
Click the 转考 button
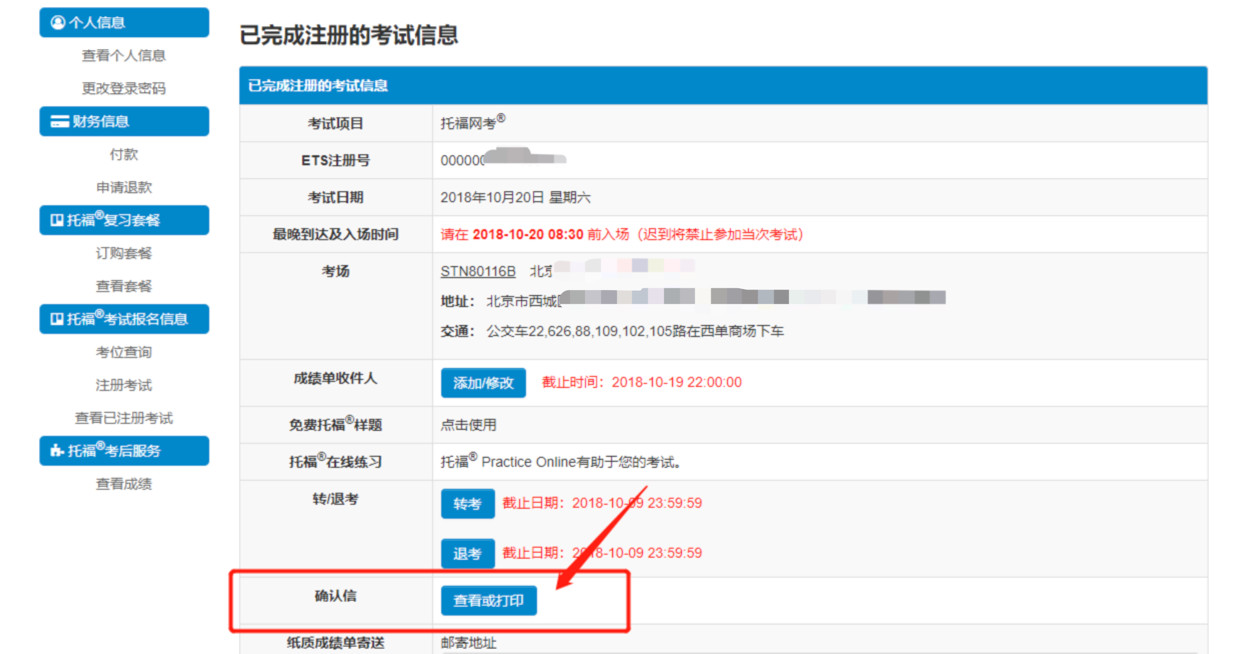468,504
